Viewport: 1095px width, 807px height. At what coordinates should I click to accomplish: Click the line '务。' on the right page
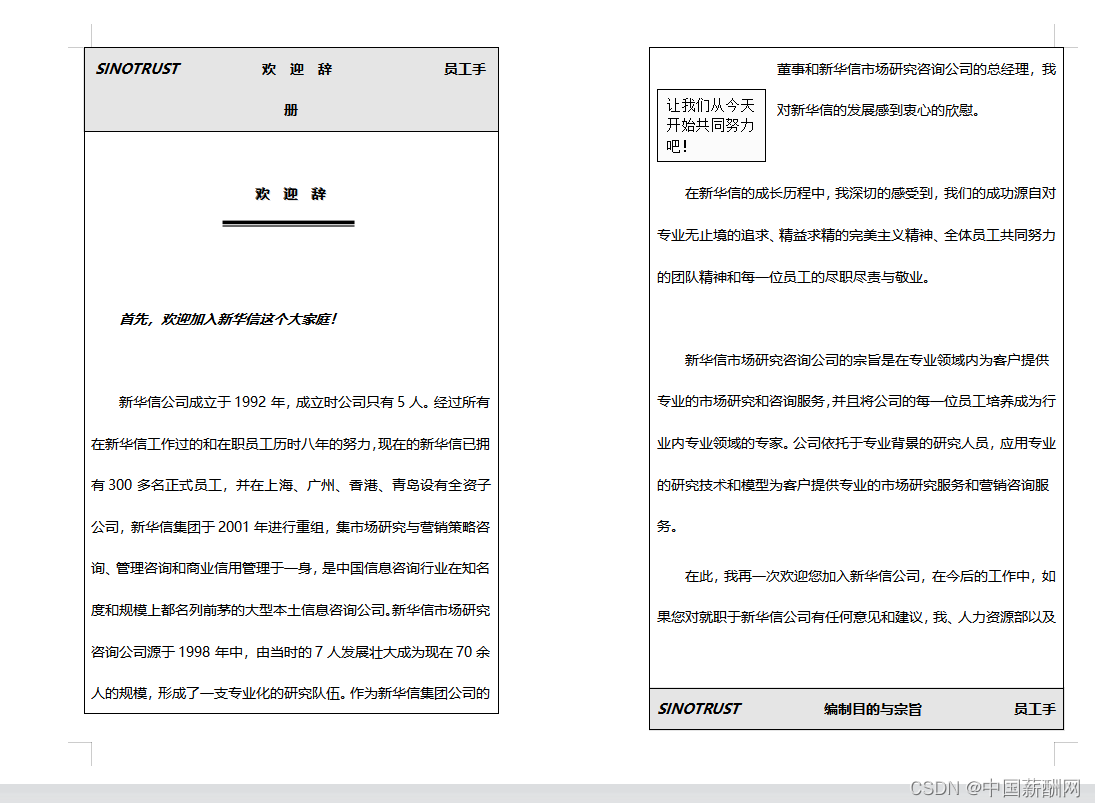667,526
